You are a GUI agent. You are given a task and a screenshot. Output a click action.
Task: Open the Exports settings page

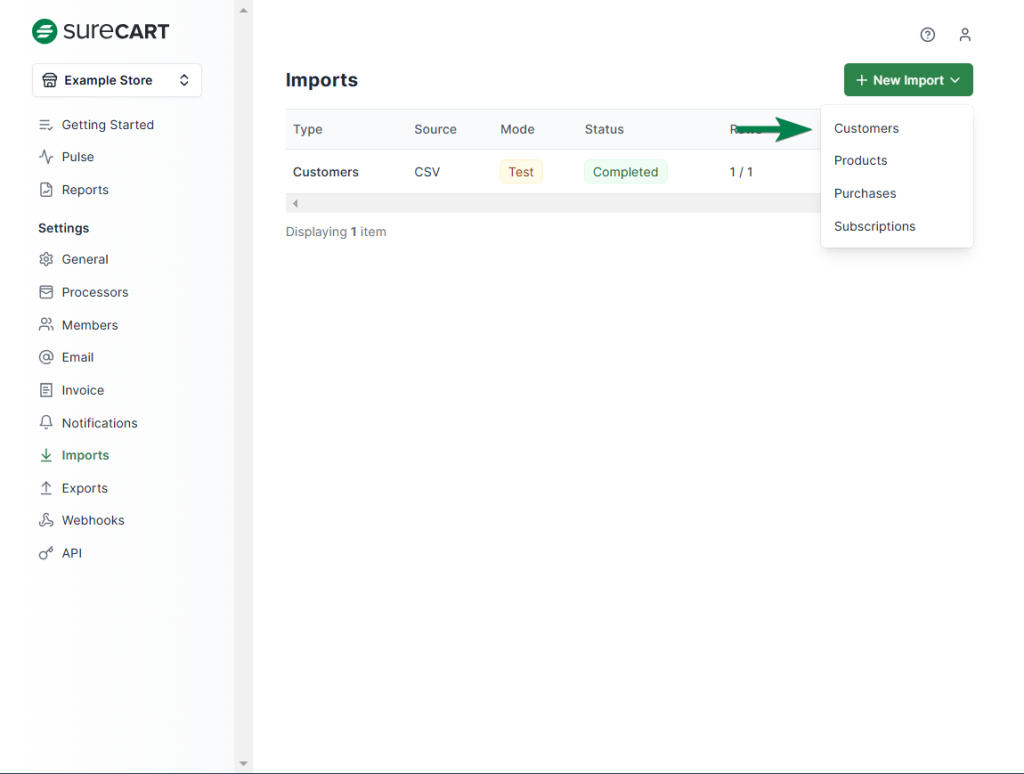(x=84, y=488)
